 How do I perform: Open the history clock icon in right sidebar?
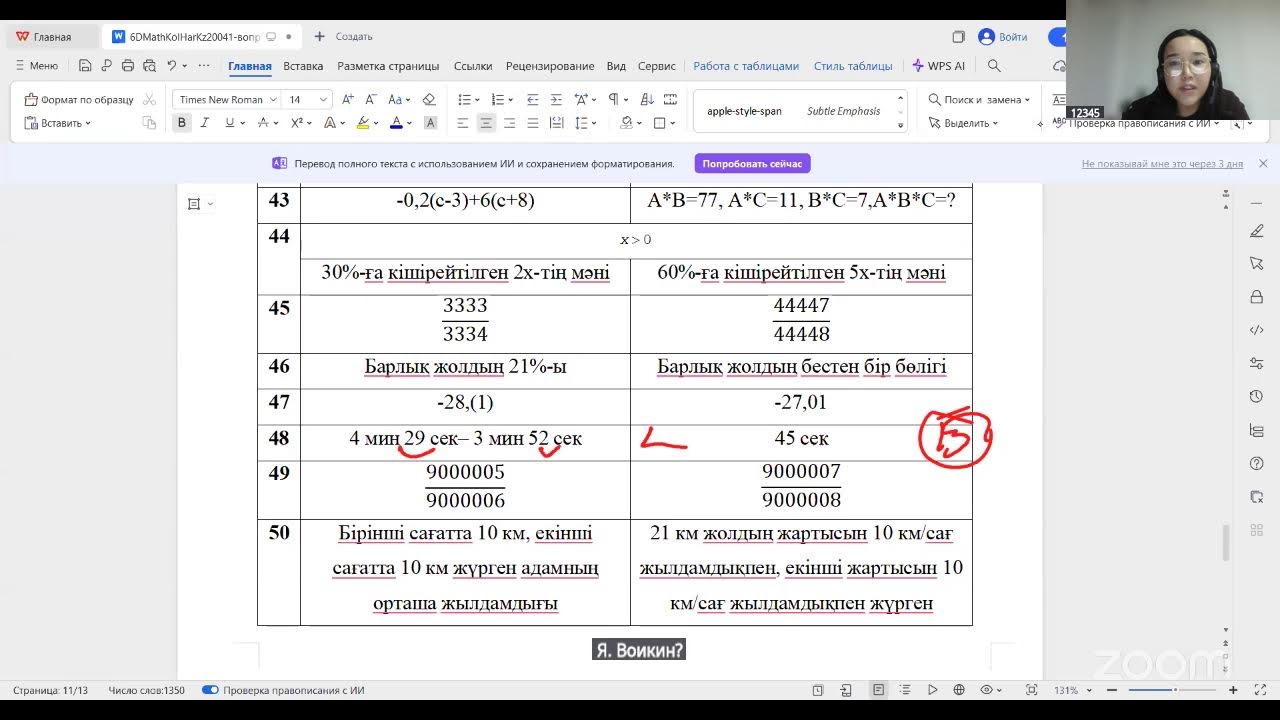(x=1257, y=397)
